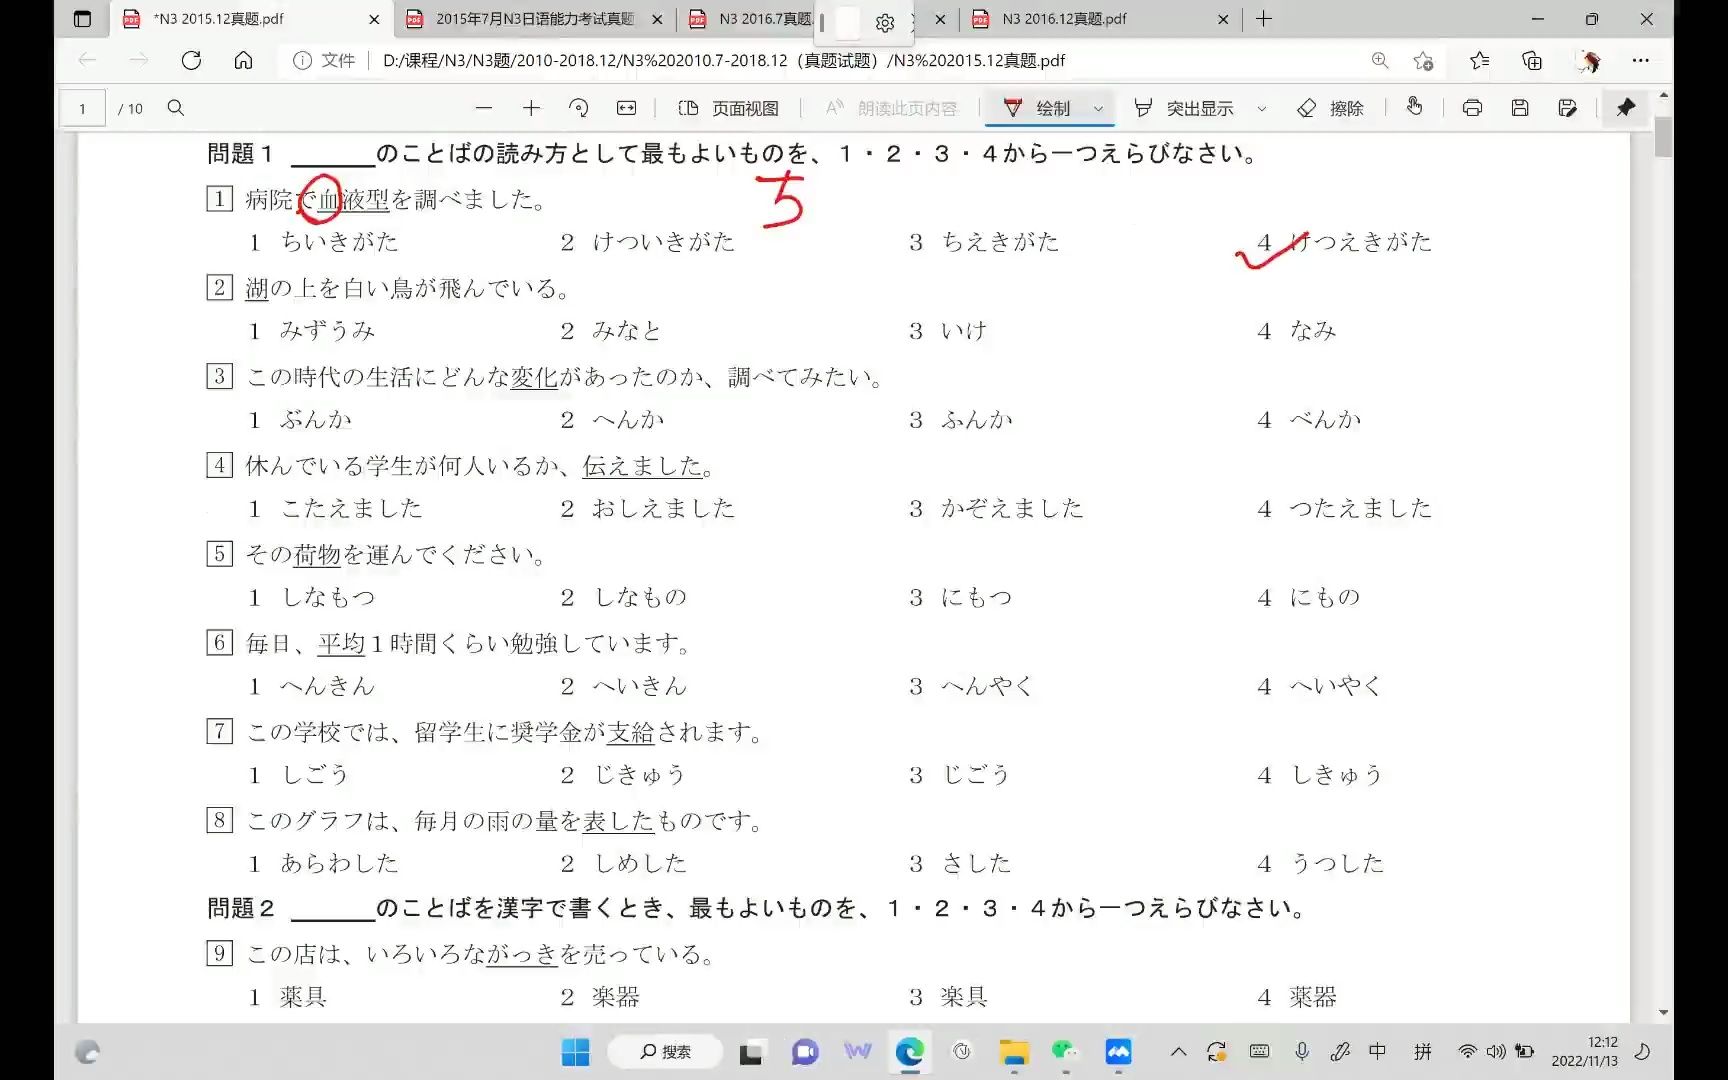This screenshot has height=1080, width=1728.
Task: Click answer option 4 つたえました
Action: pyautogui.click(x=1344, y=509)
